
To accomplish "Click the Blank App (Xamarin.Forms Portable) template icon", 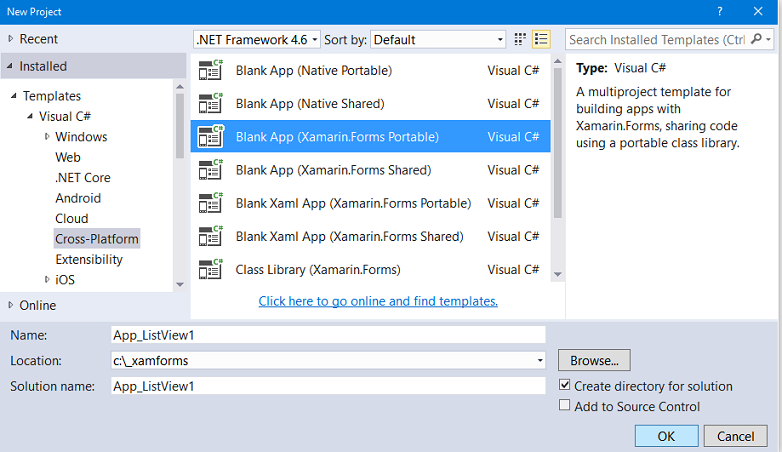I will (x=210, y=137).
